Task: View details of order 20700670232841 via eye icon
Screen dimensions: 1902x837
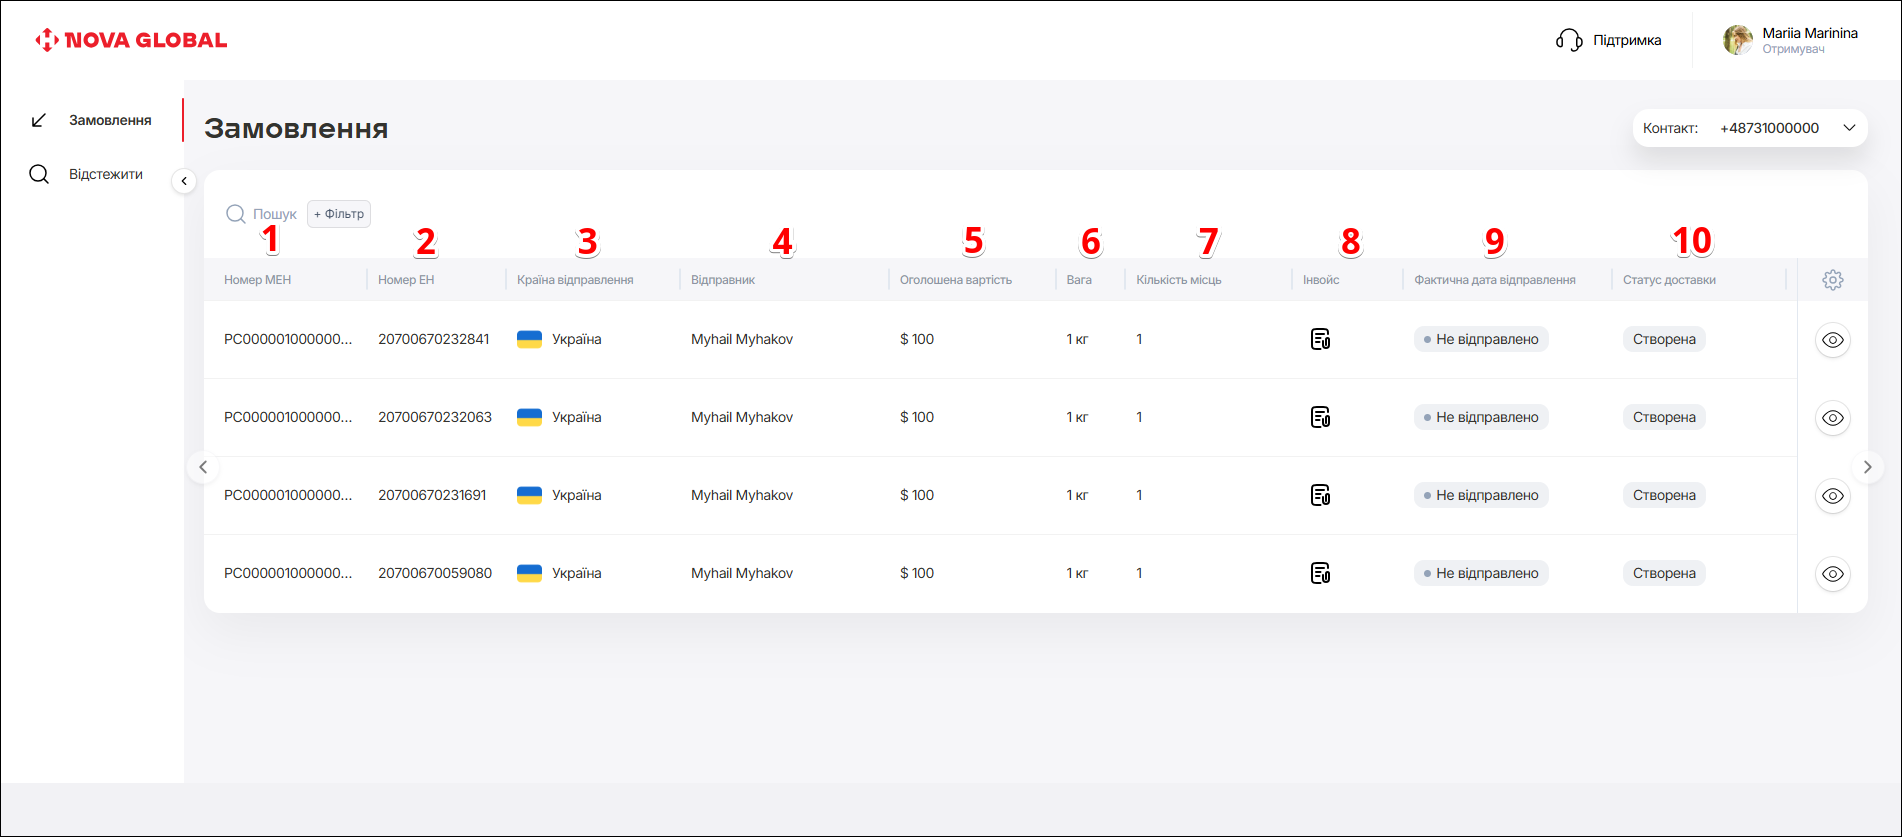Action: pyautogui.click(x=1832, y=340)
